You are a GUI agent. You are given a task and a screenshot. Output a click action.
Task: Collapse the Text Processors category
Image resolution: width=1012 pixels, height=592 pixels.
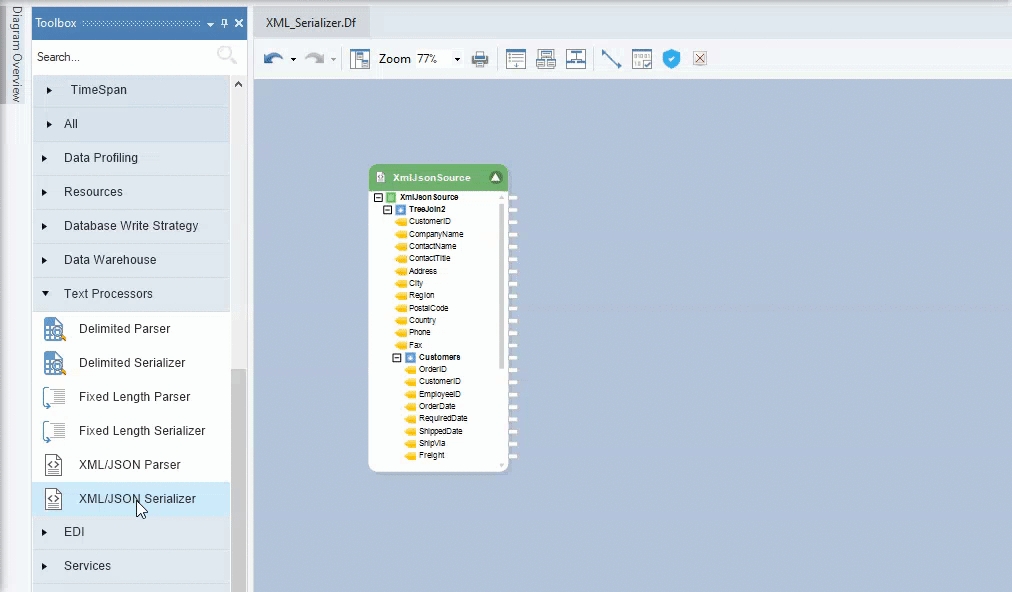click(45, 294)
